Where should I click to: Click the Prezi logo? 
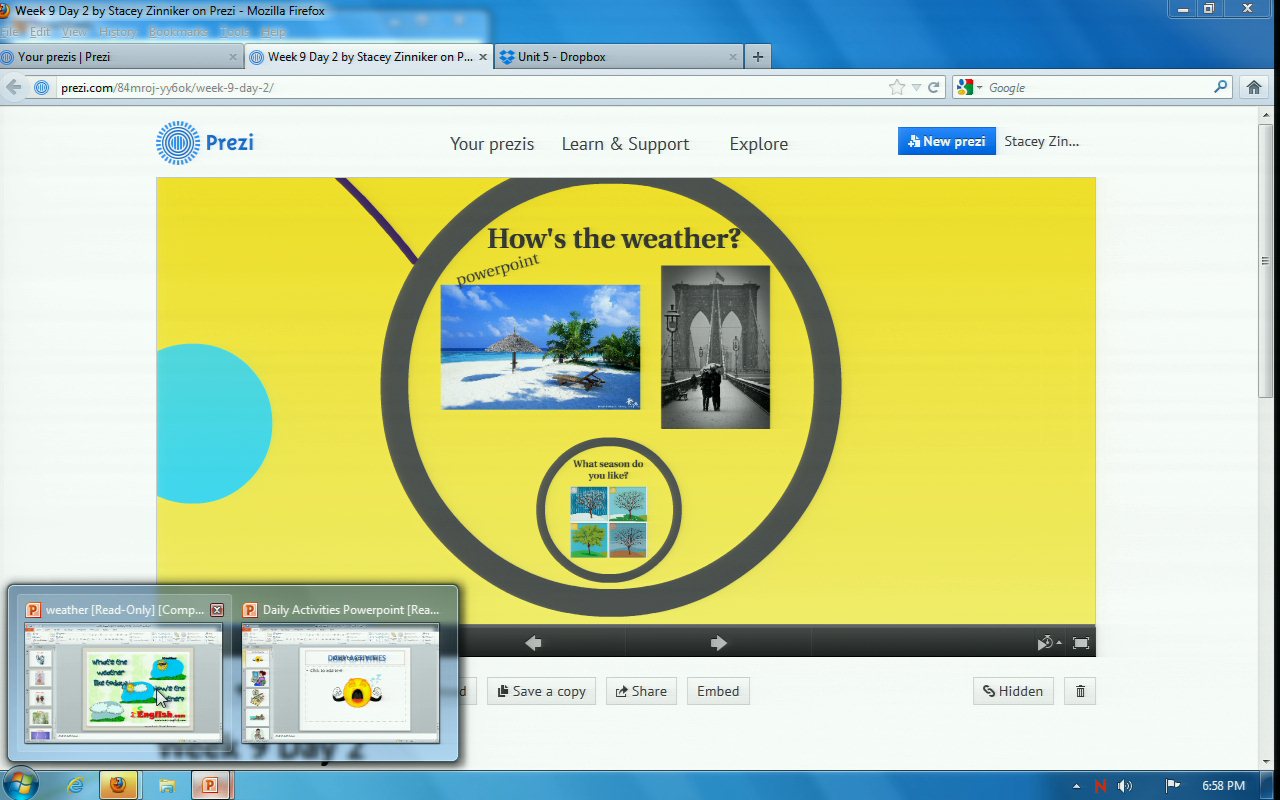tap(205, 142)
